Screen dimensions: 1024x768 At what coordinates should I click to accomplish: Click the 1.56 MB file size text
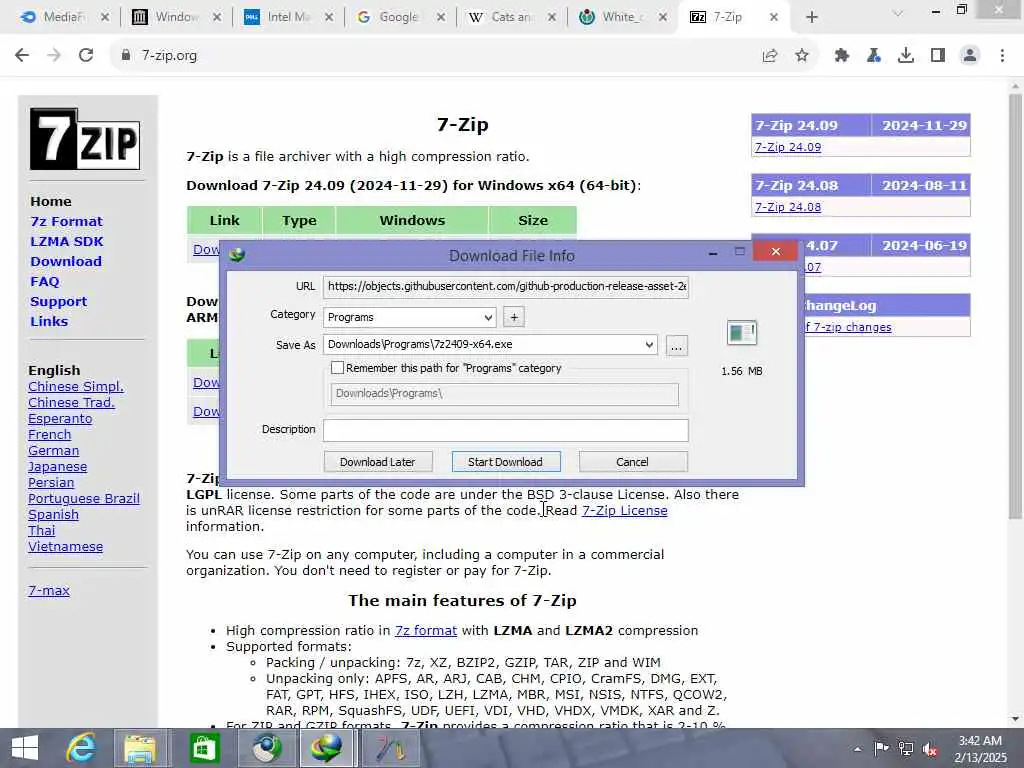pyautogui.click(x=742, y=371)
